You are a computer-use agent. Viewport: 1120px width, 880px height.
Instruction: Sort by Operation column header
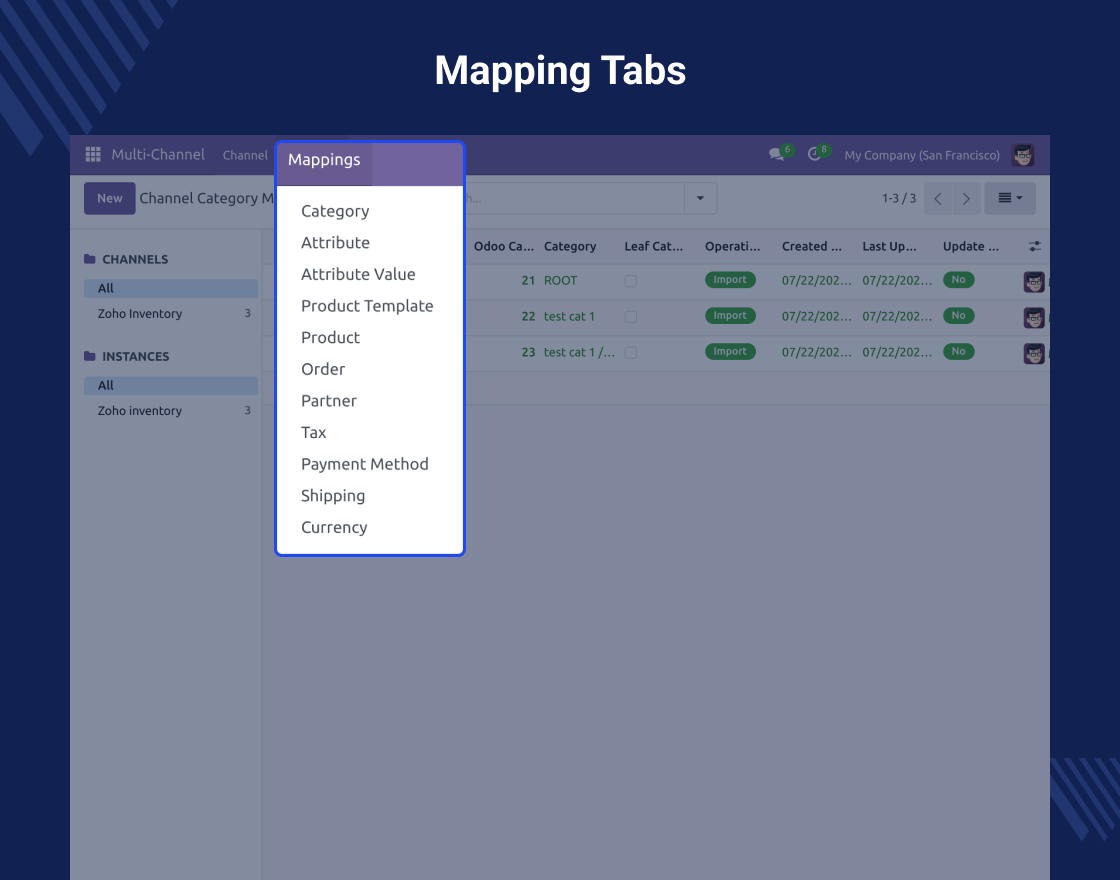coord(732,246)
